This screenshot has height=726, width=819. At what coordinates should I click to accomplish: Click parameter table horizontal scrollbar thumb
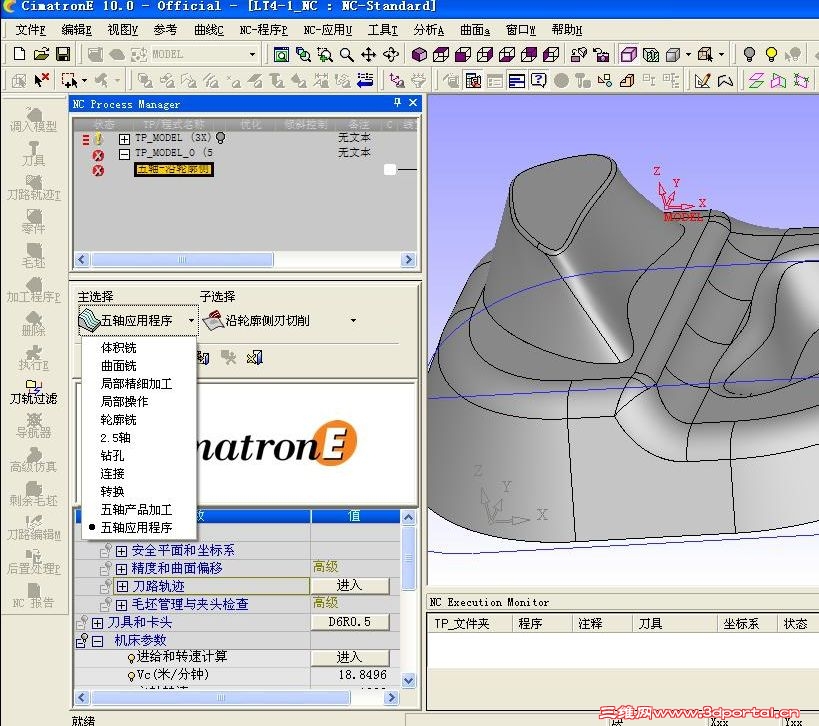tap(220, 698)
